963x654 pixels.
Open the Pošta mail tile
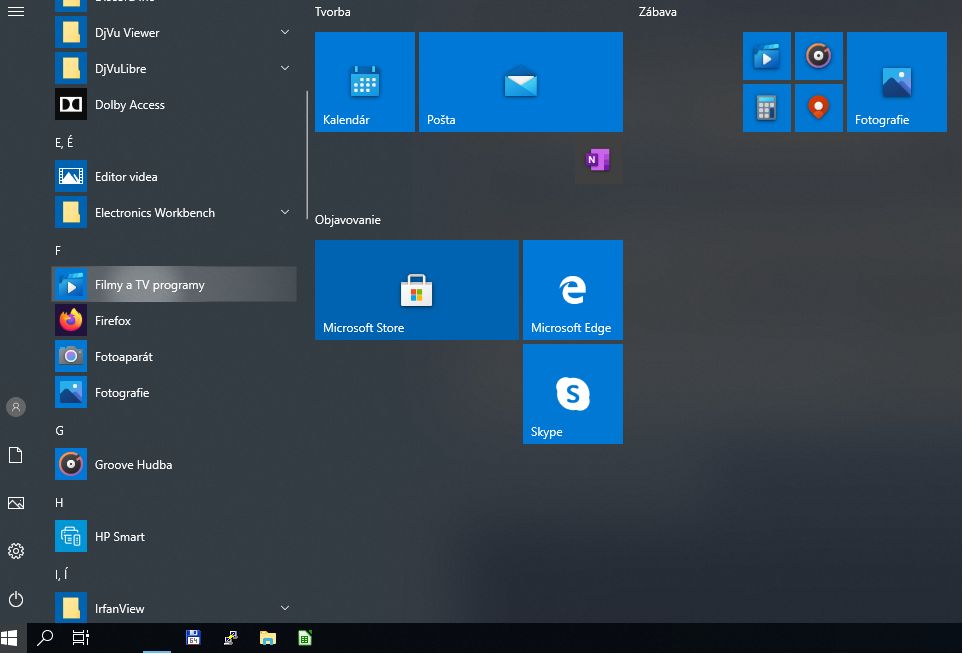coord(521,82)
